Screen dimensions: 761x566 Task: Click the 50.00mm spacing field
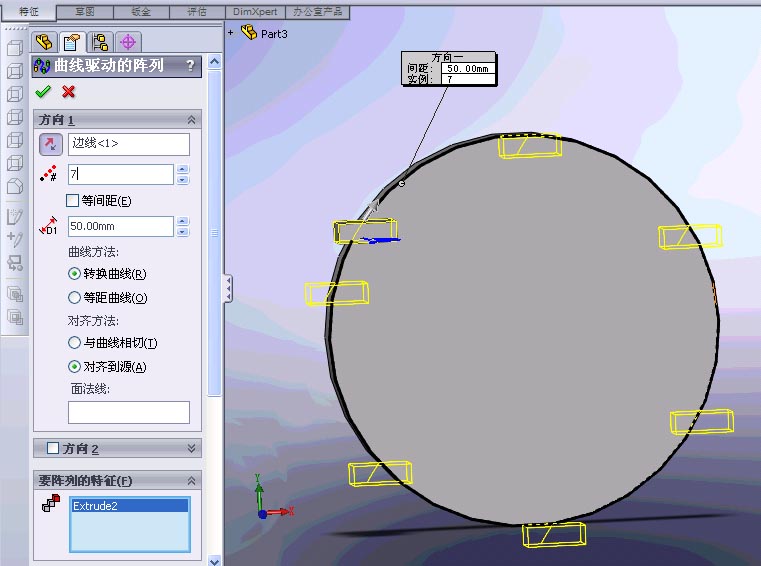(x=120, y=226)
